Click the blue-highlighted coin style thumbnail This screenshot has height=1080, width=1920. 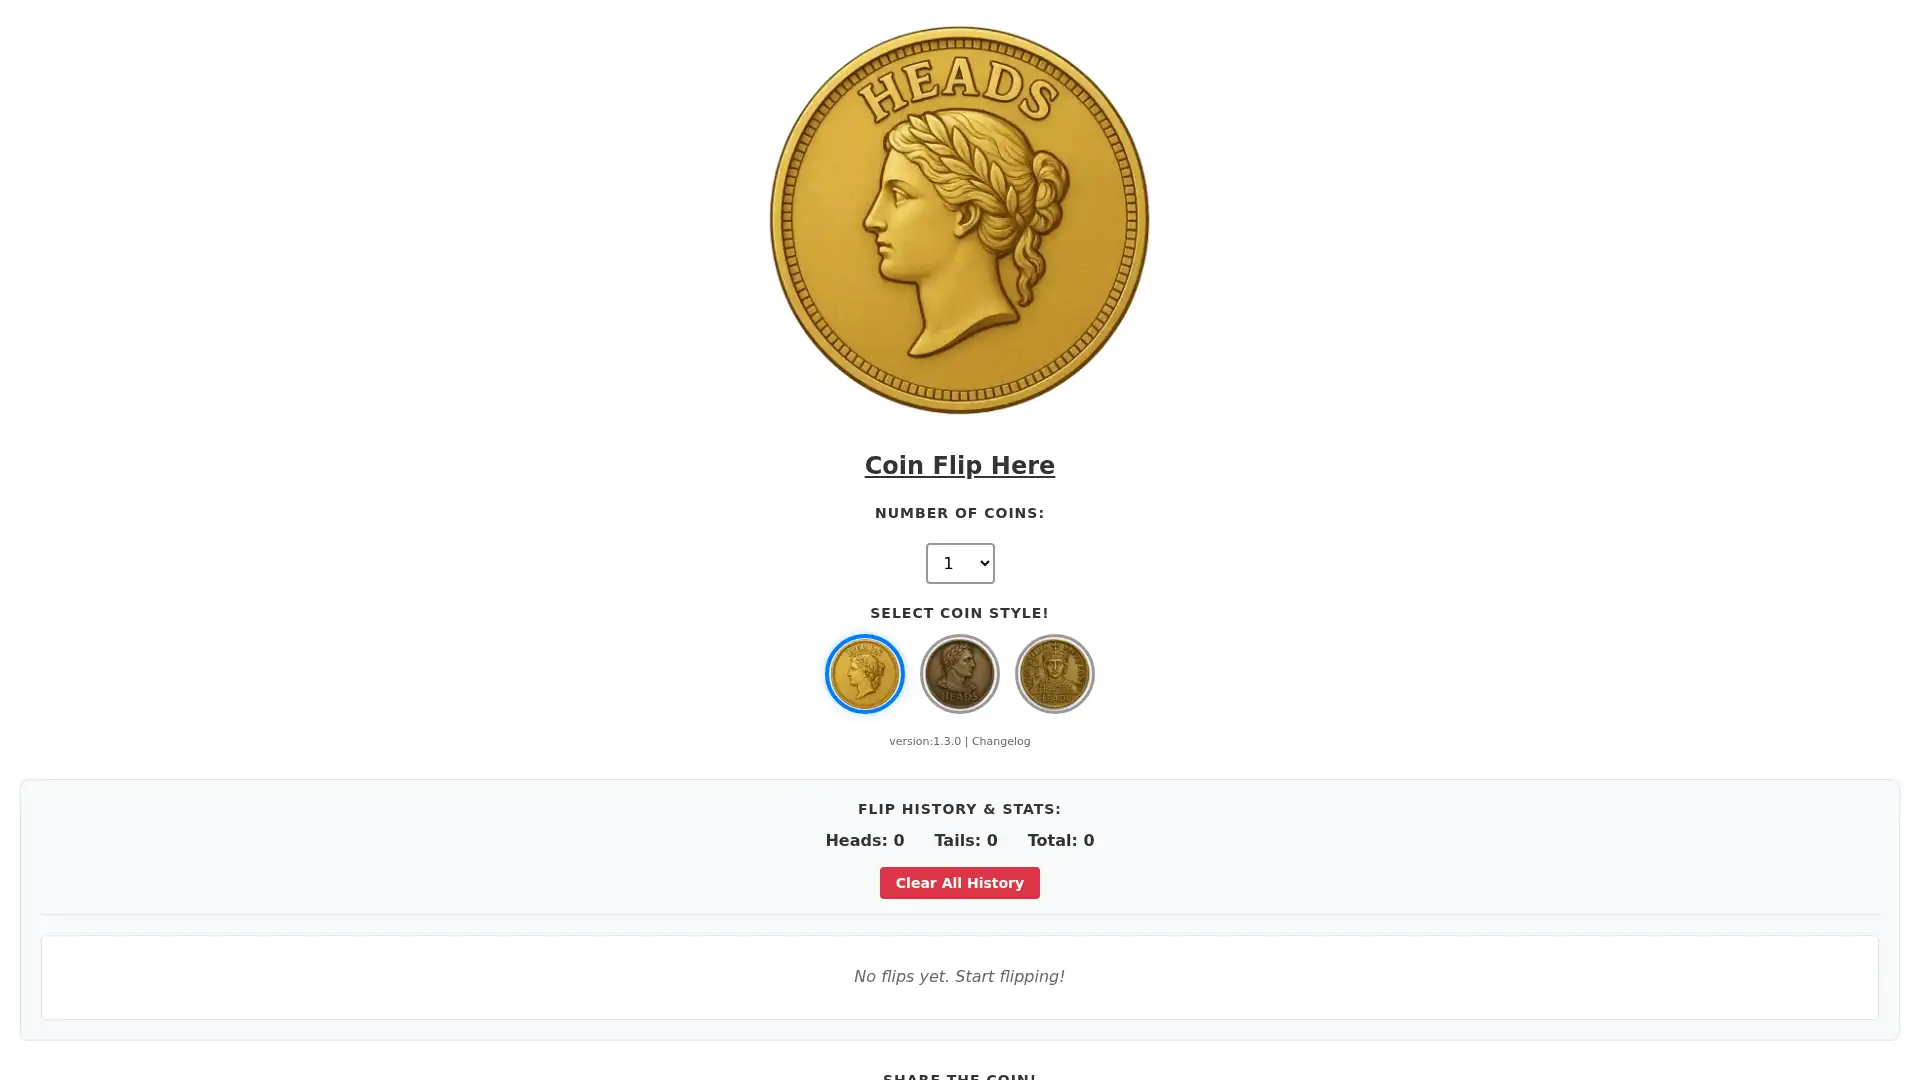click(864, 673)
